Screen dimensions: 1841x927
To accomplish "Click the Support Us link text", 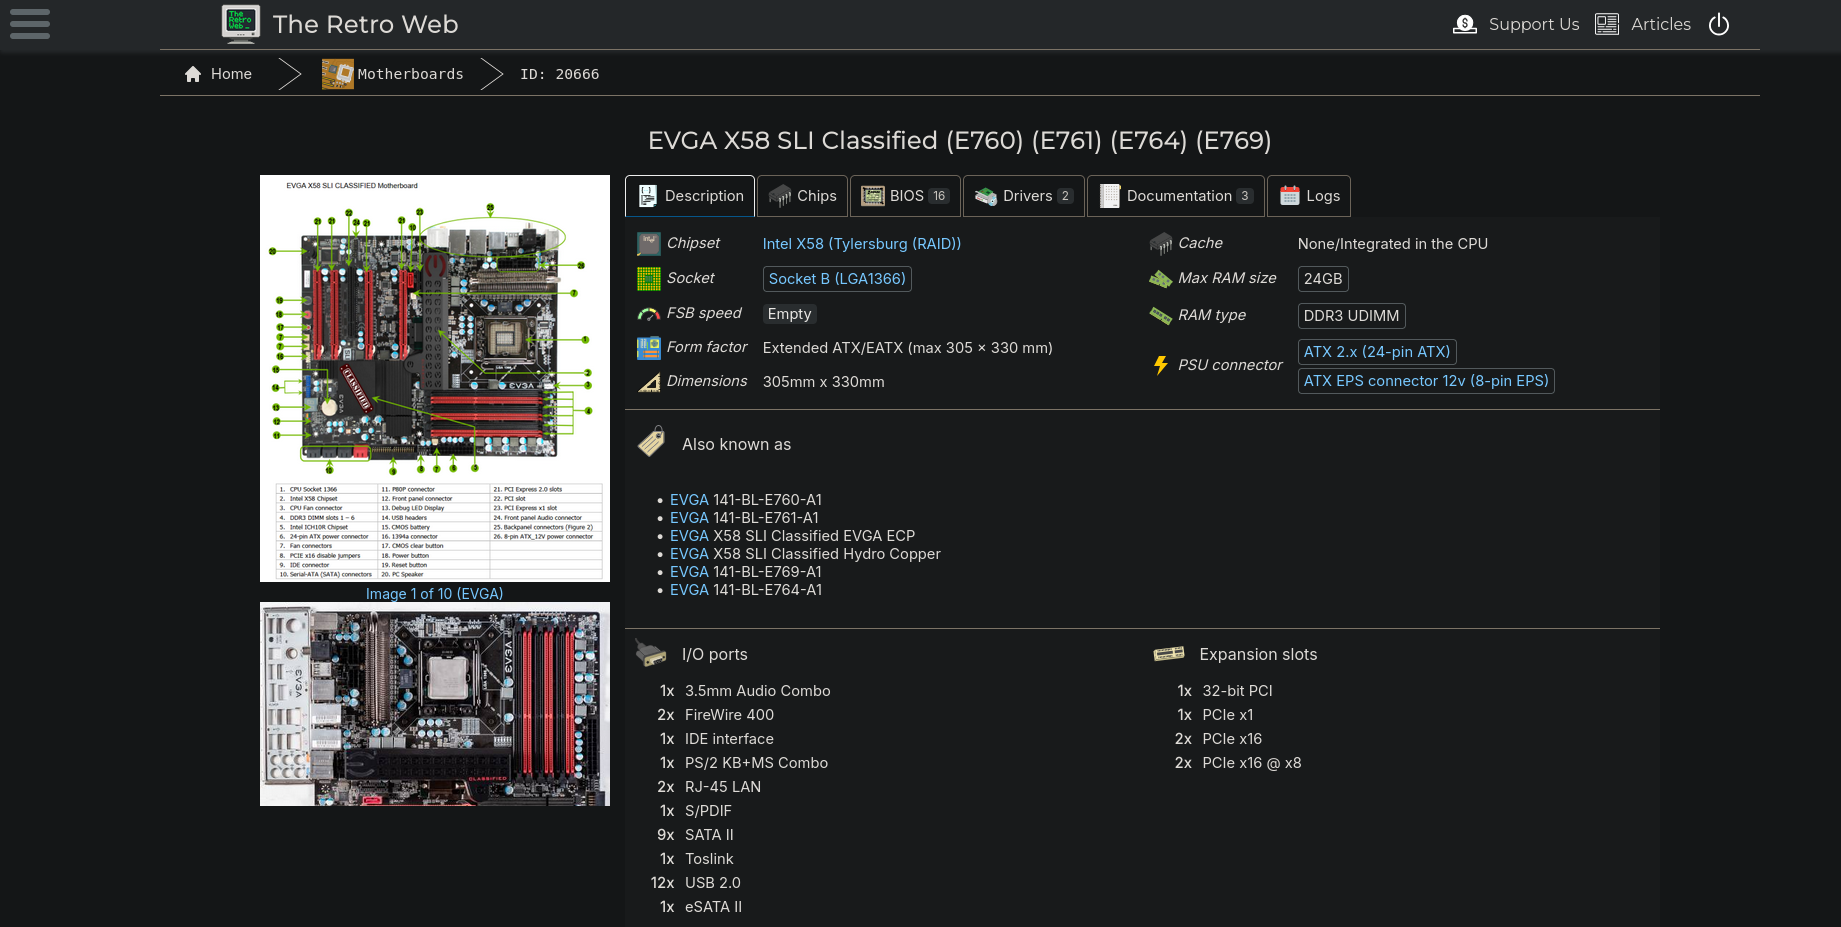I will 1534,24.
